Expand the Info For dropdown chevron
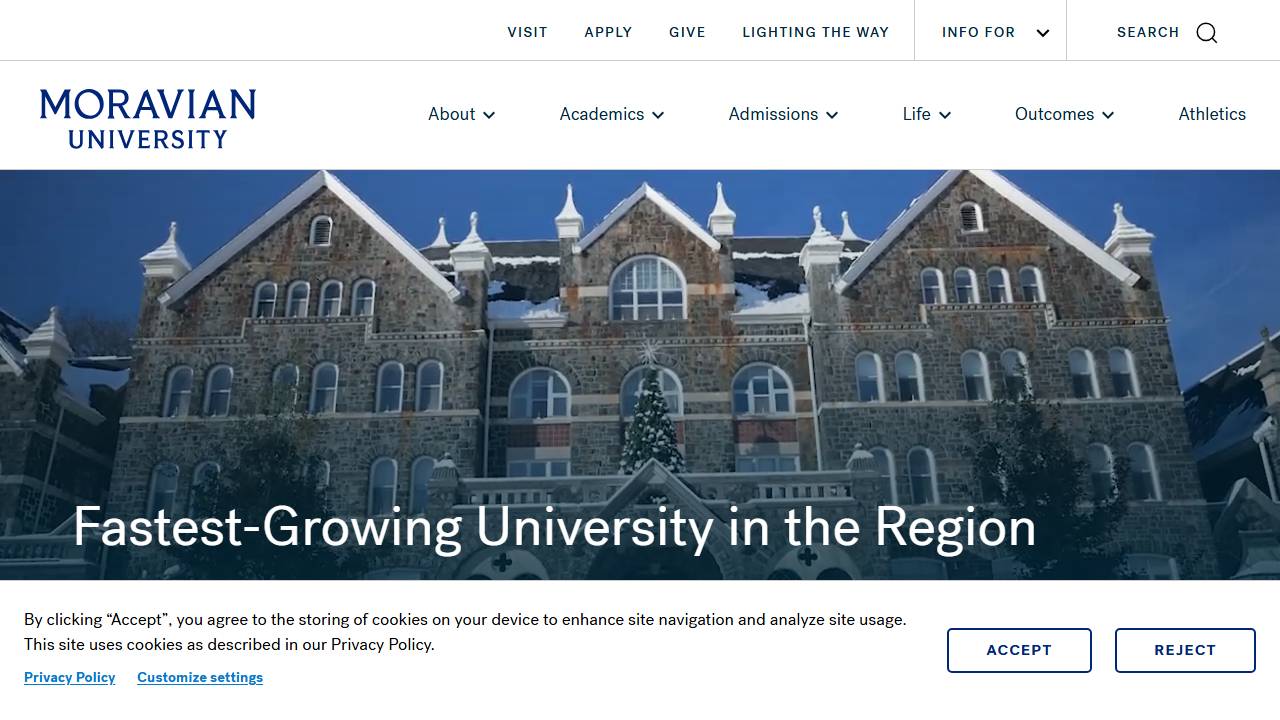1280x720 pixels. pos(1043,33)
